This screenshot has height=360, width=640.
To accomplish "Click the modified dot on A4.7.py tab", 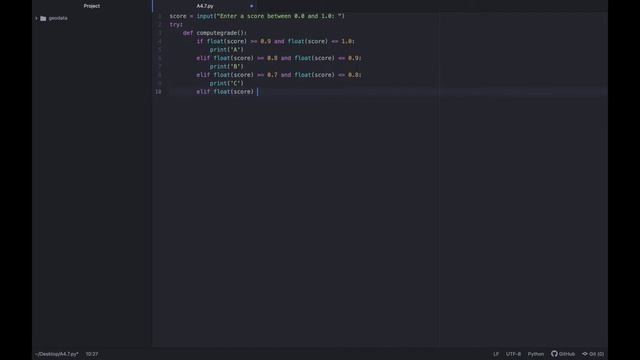I will point(251,6).
